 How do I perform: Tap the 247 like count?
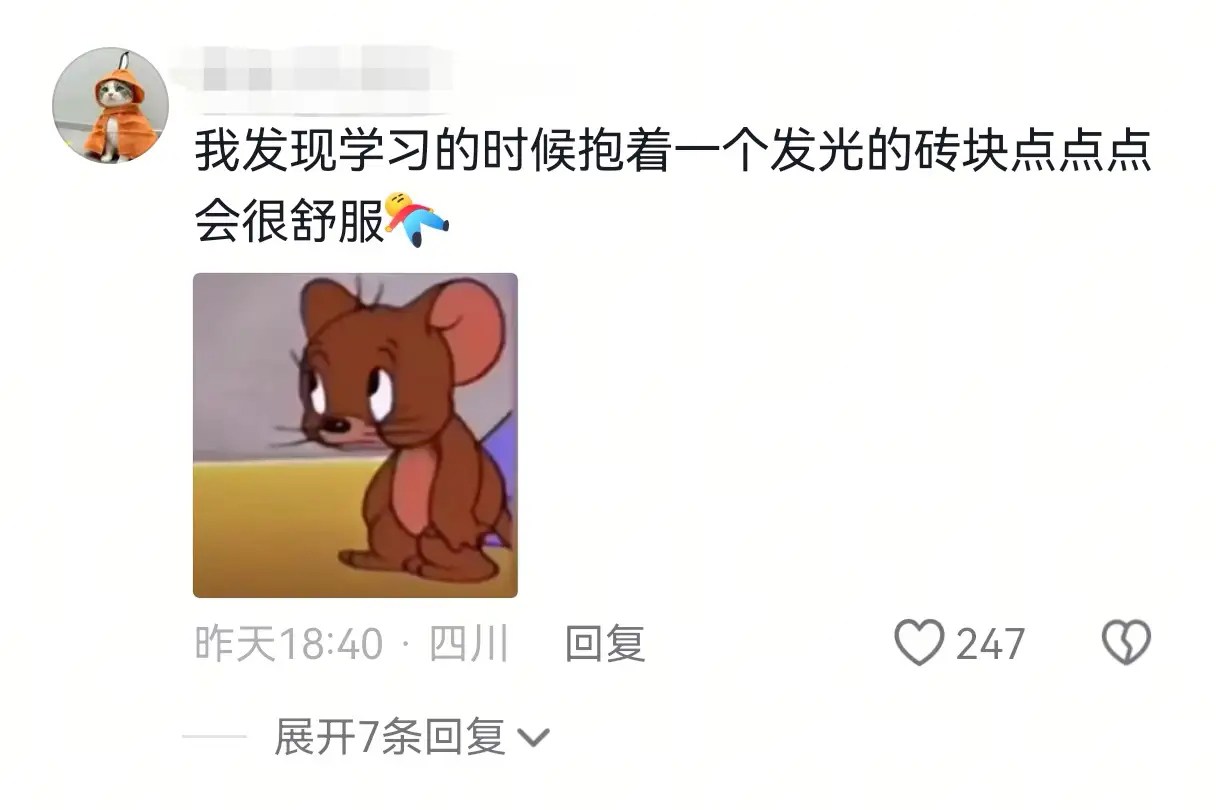click(990, 644)
